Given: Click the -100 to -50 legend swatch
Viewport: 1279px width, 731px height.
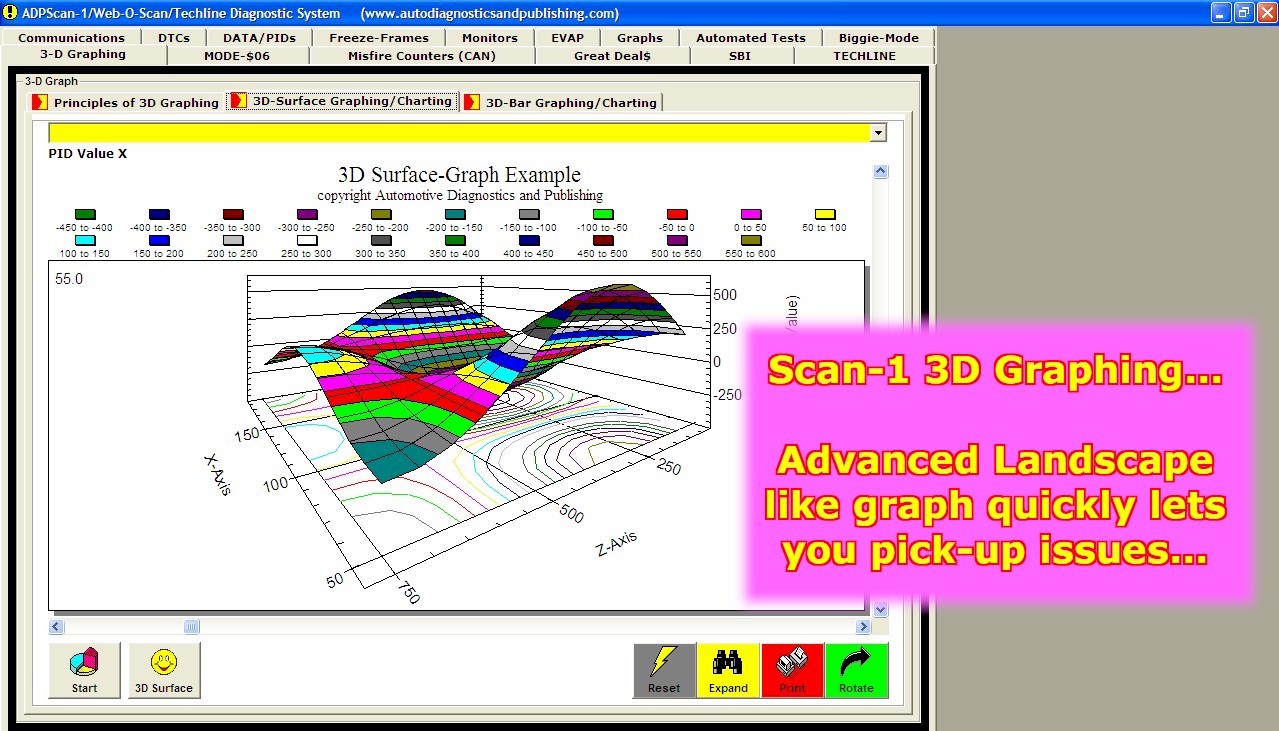Looking at the screenshot, I should [603, 214].
